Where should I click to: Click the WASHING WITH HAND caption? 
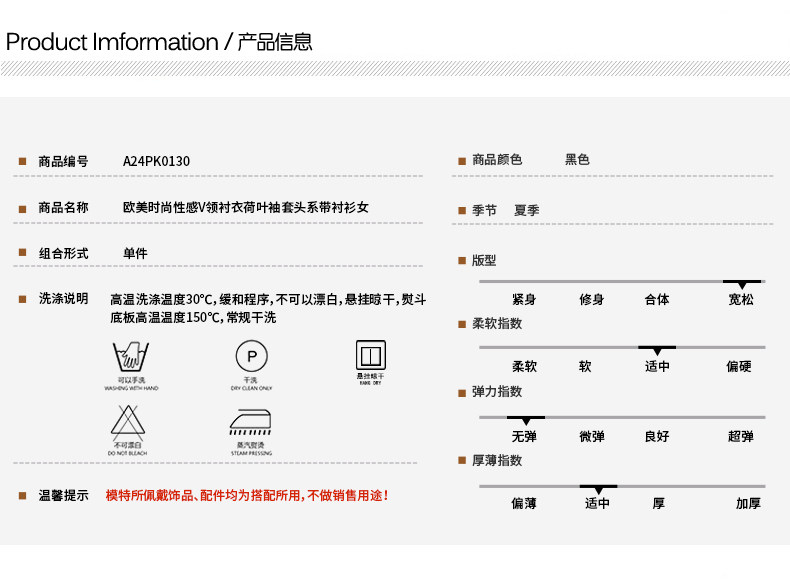tap(131, 388)
